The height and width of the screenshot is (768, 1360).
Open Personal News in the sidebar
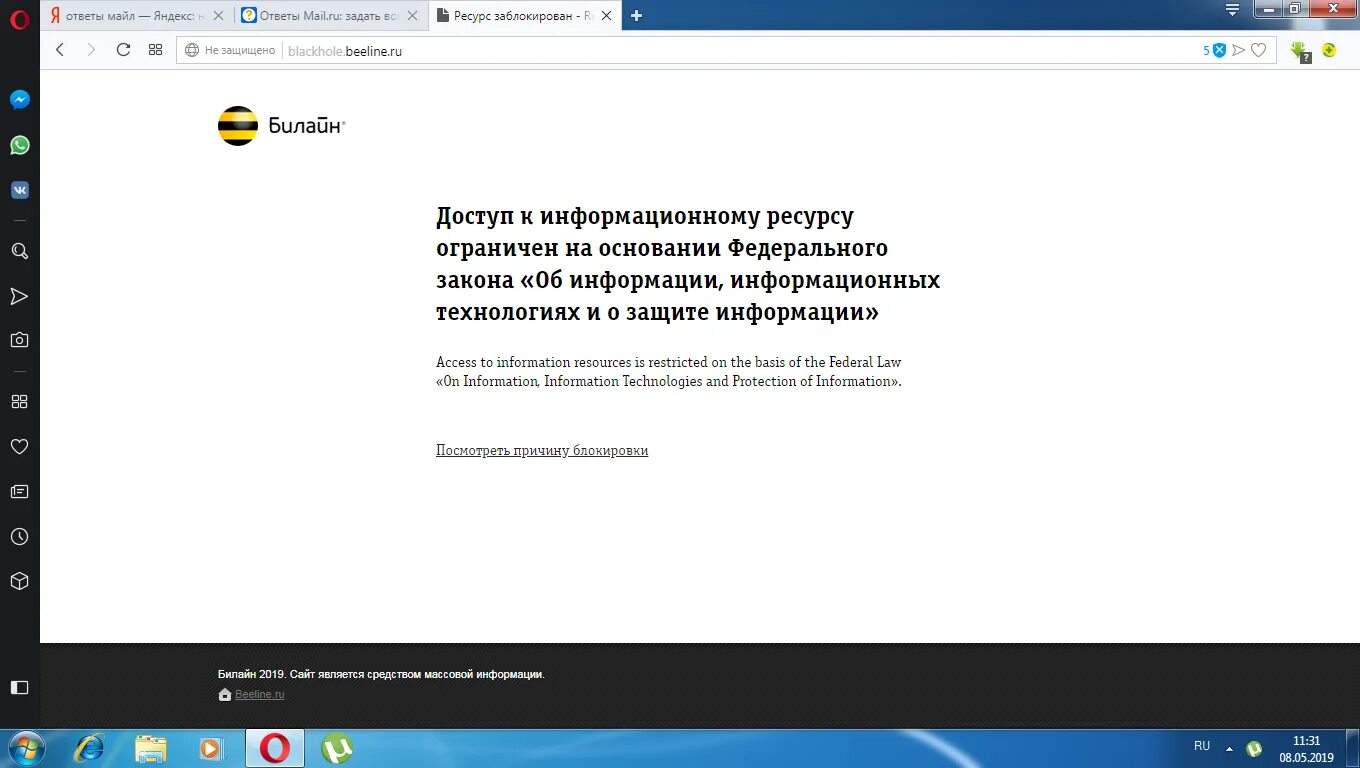pos(20,492)
